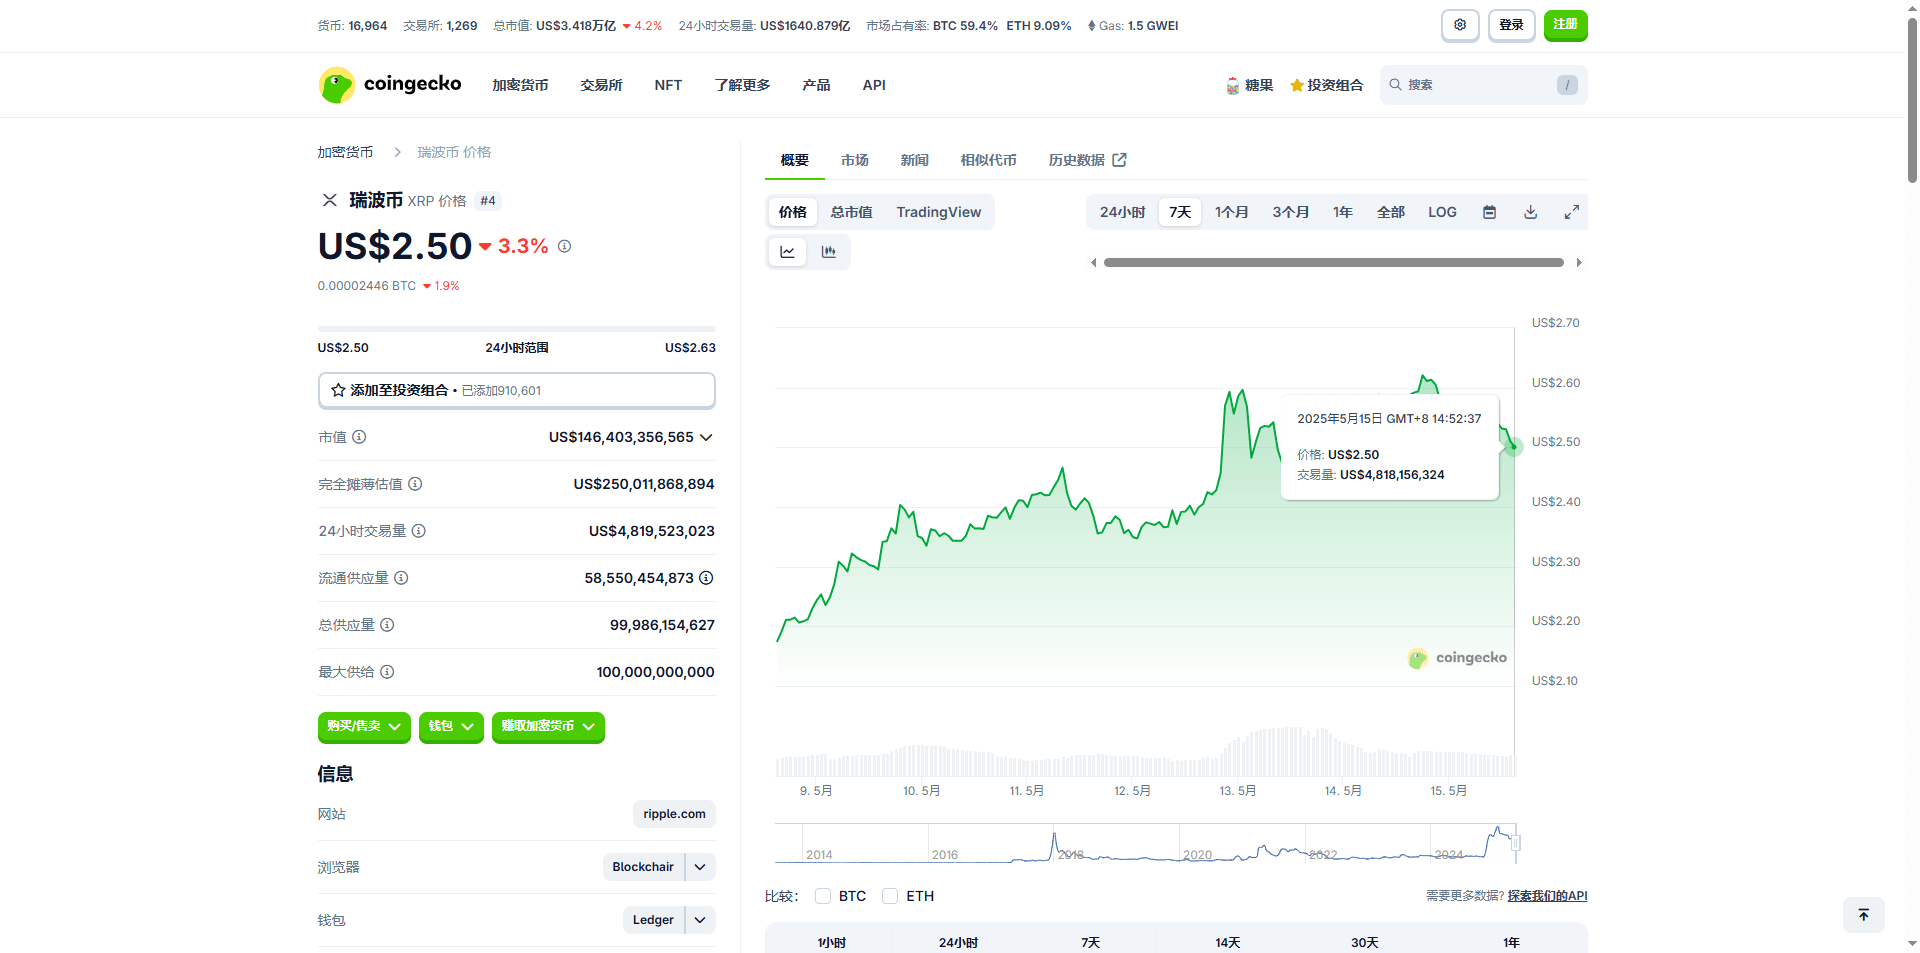Open 钱包 green dropdown button
Screen dimensions: 1920x953
coord(451,727)
